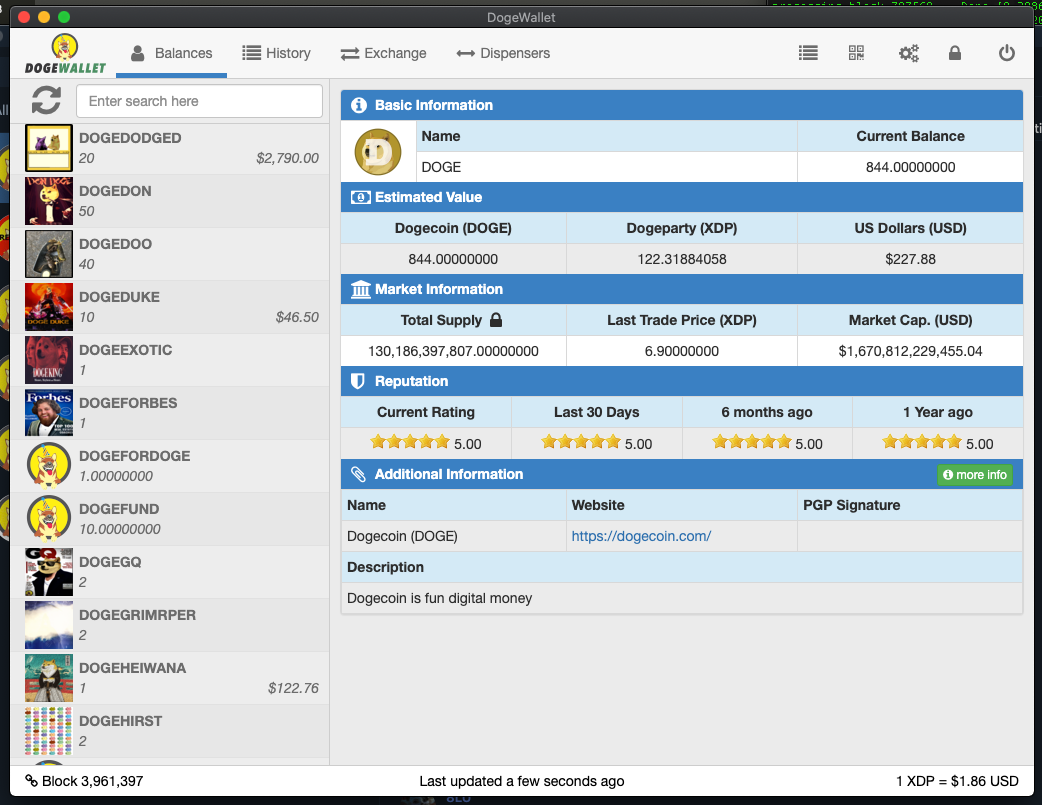This screenshot has height=805, width=1042.
Task: Click the Reputation shield icon
Action: click(x=358, y=381)
